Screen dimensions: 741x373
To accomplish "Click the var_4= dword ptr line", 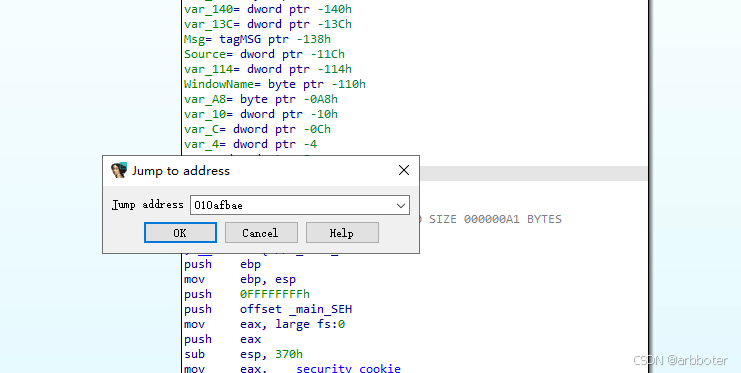I will coord(250,144).
